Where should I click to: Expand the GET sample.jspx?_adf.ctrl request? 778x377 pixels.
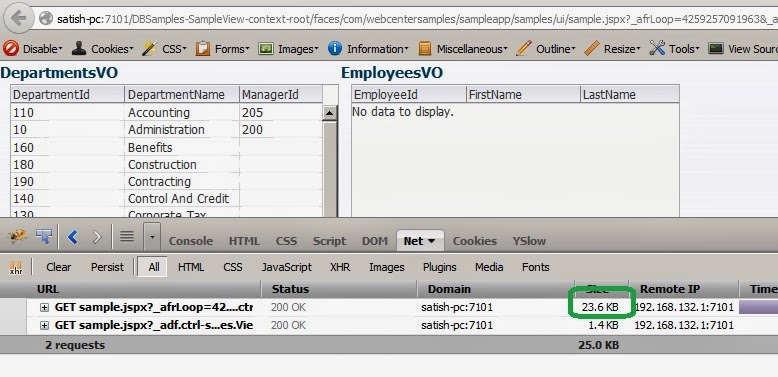(44, 325)
